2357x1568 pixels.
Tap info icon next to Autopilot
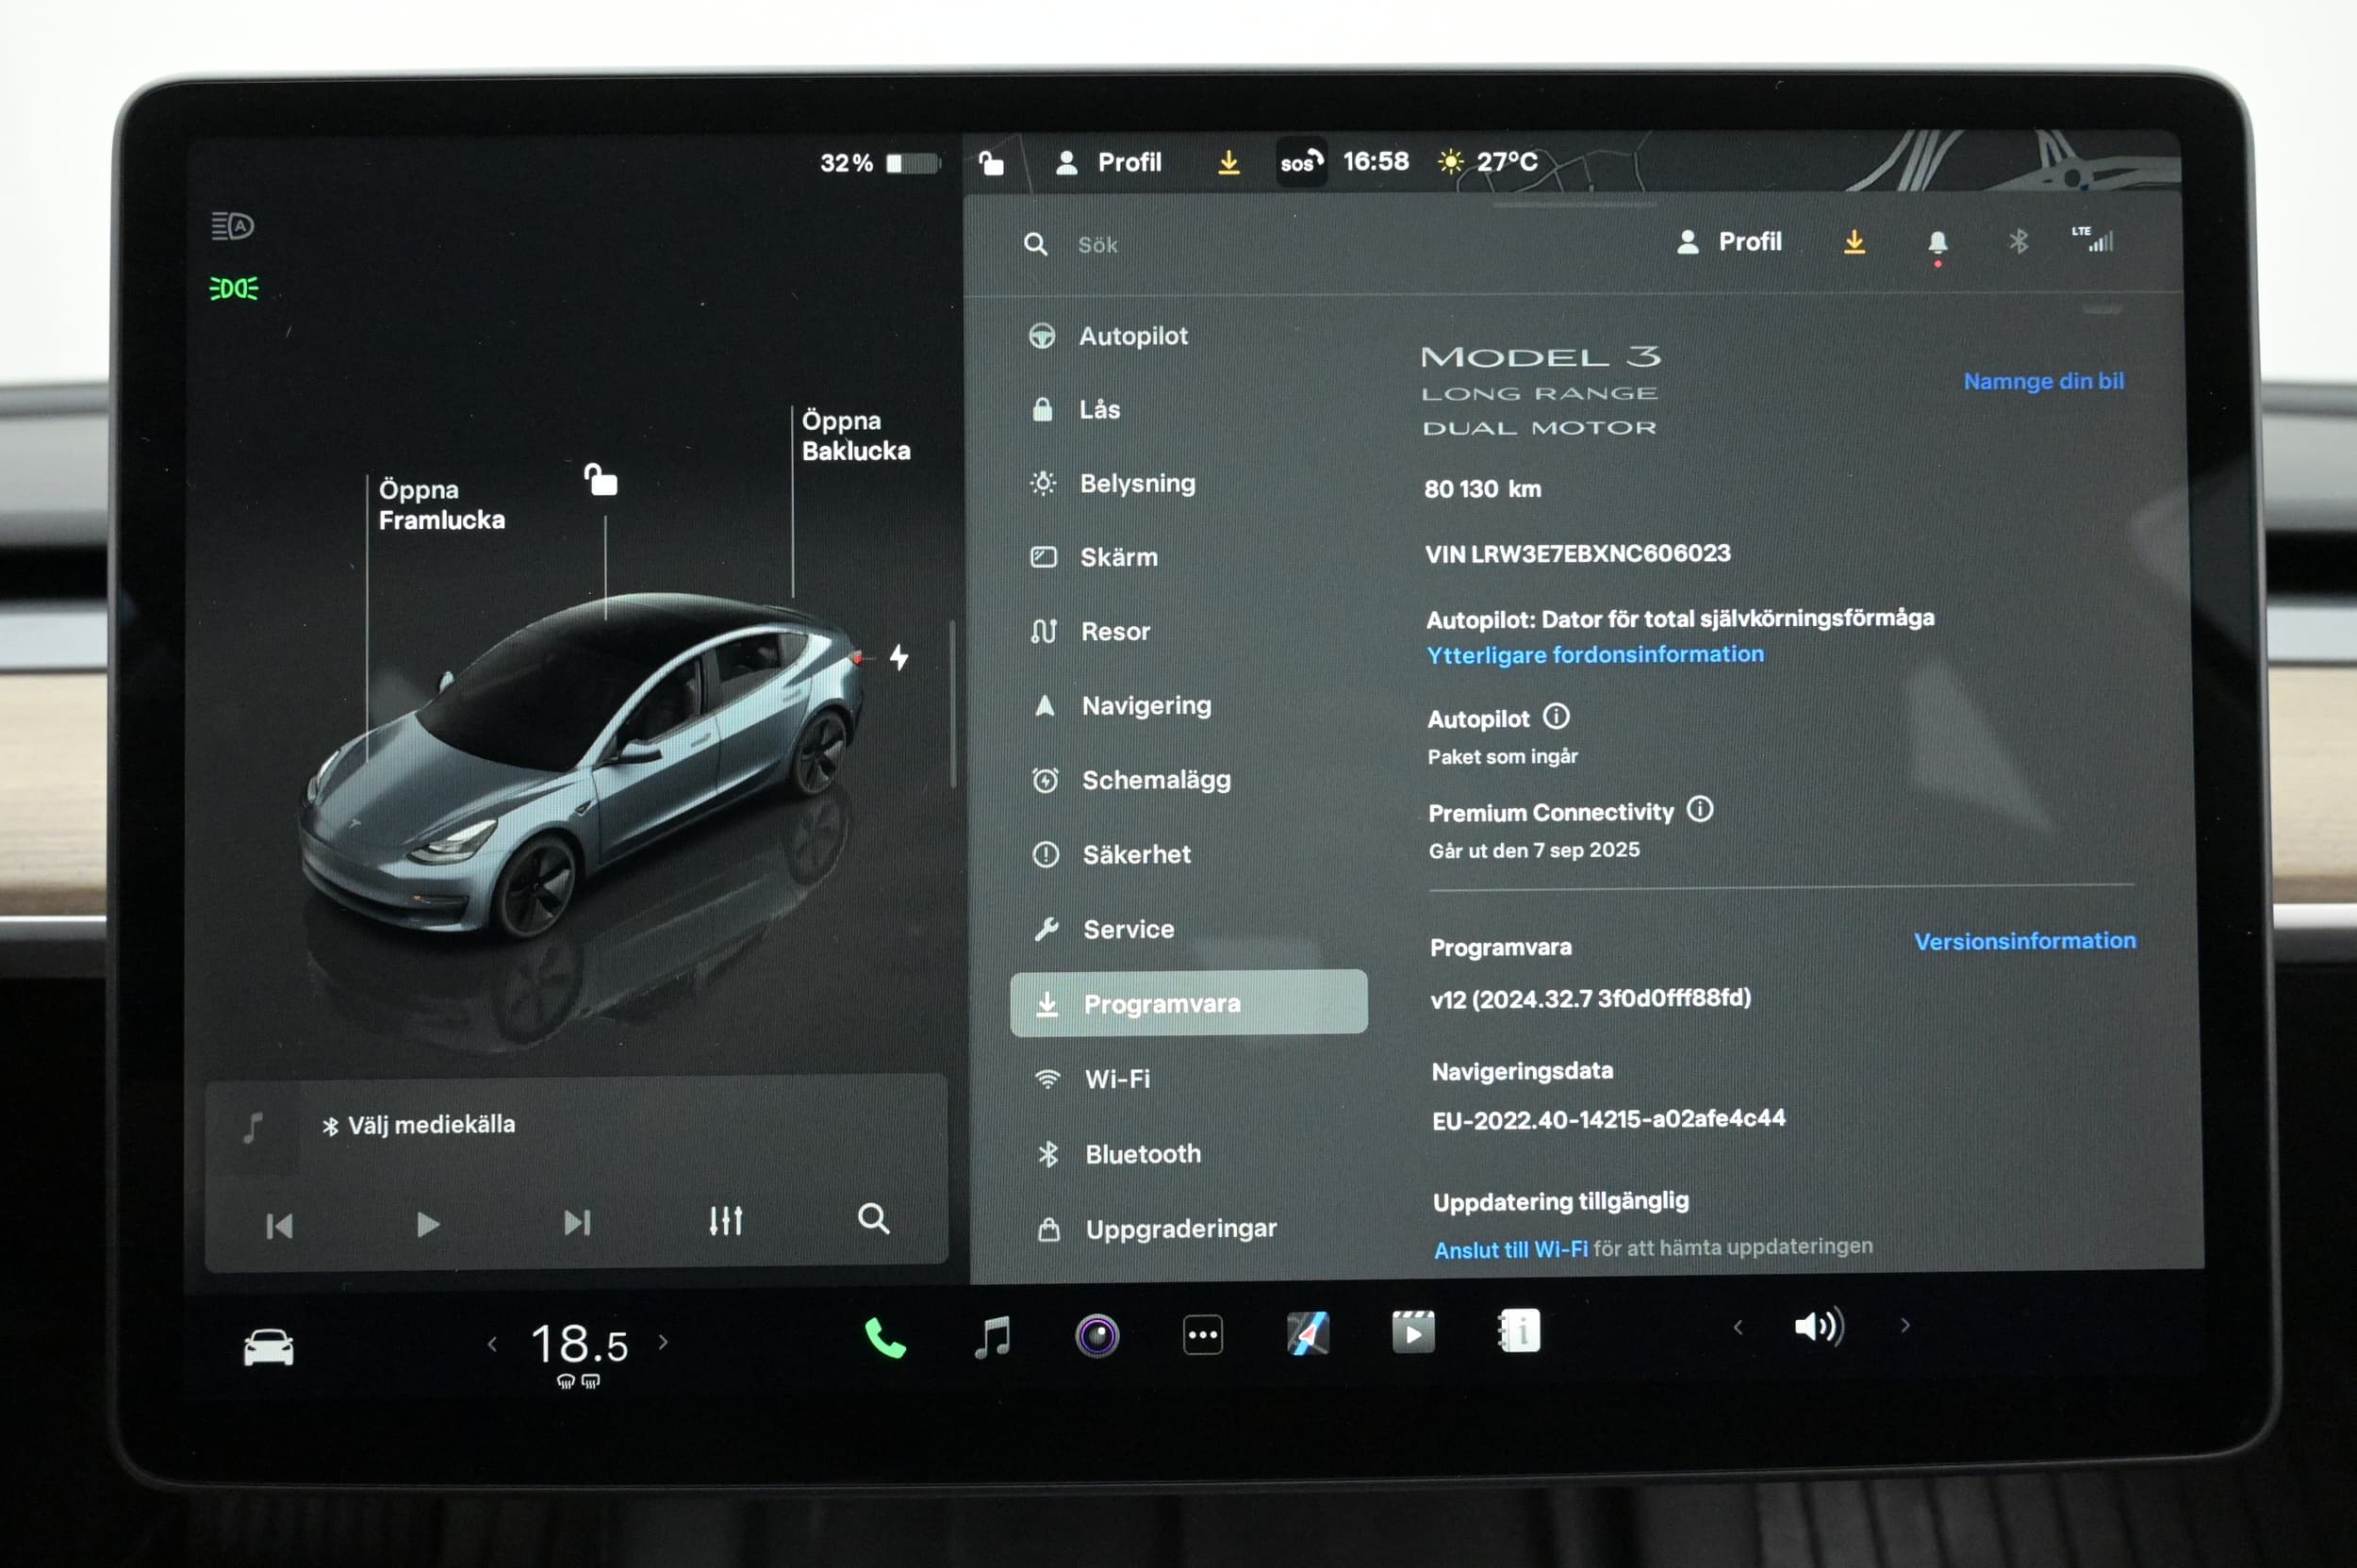coord(1556,716)
